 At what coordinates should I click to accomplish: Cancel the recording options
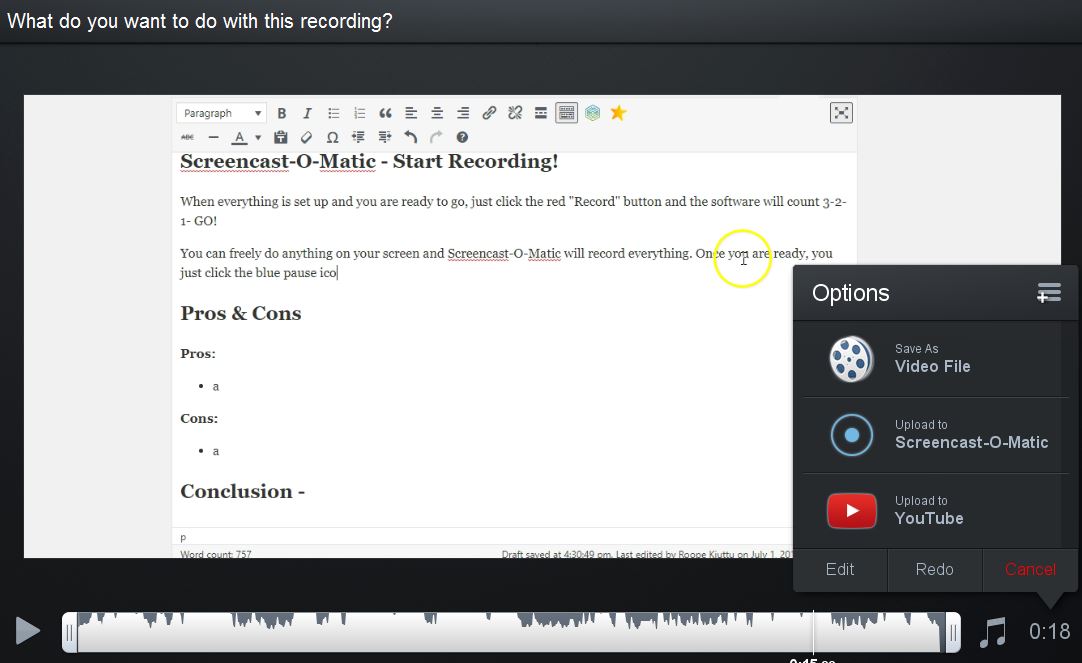click(x=1030, y=569)
